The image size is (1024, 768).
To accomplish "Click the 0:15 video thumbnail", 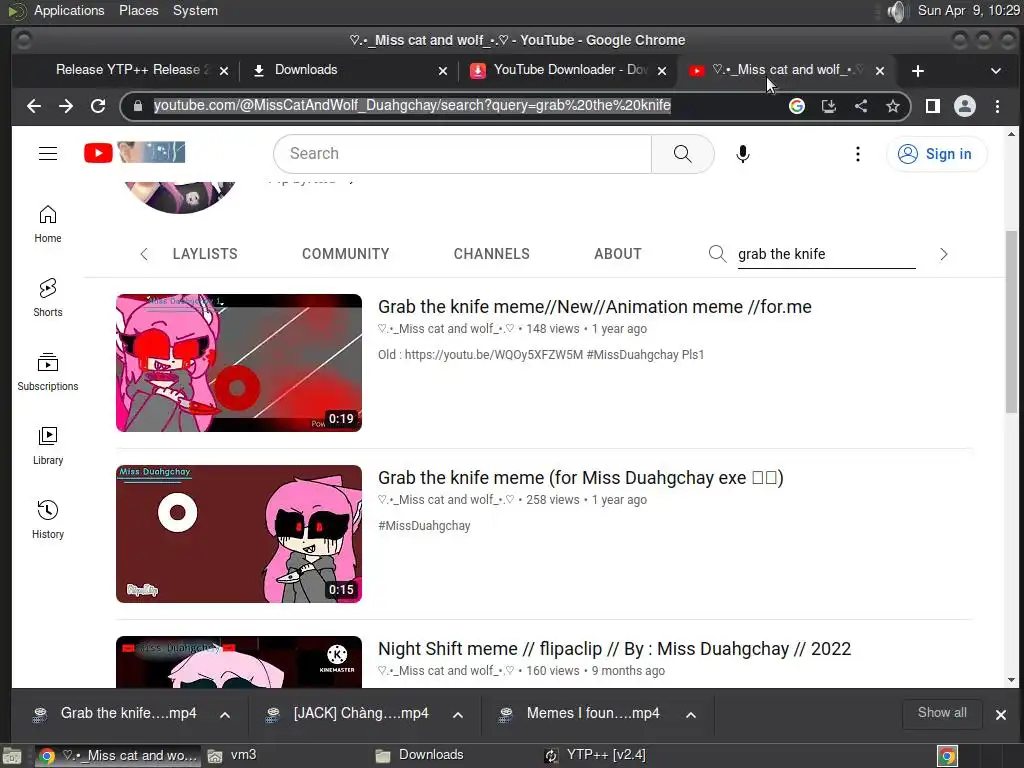I will point(239,534).
